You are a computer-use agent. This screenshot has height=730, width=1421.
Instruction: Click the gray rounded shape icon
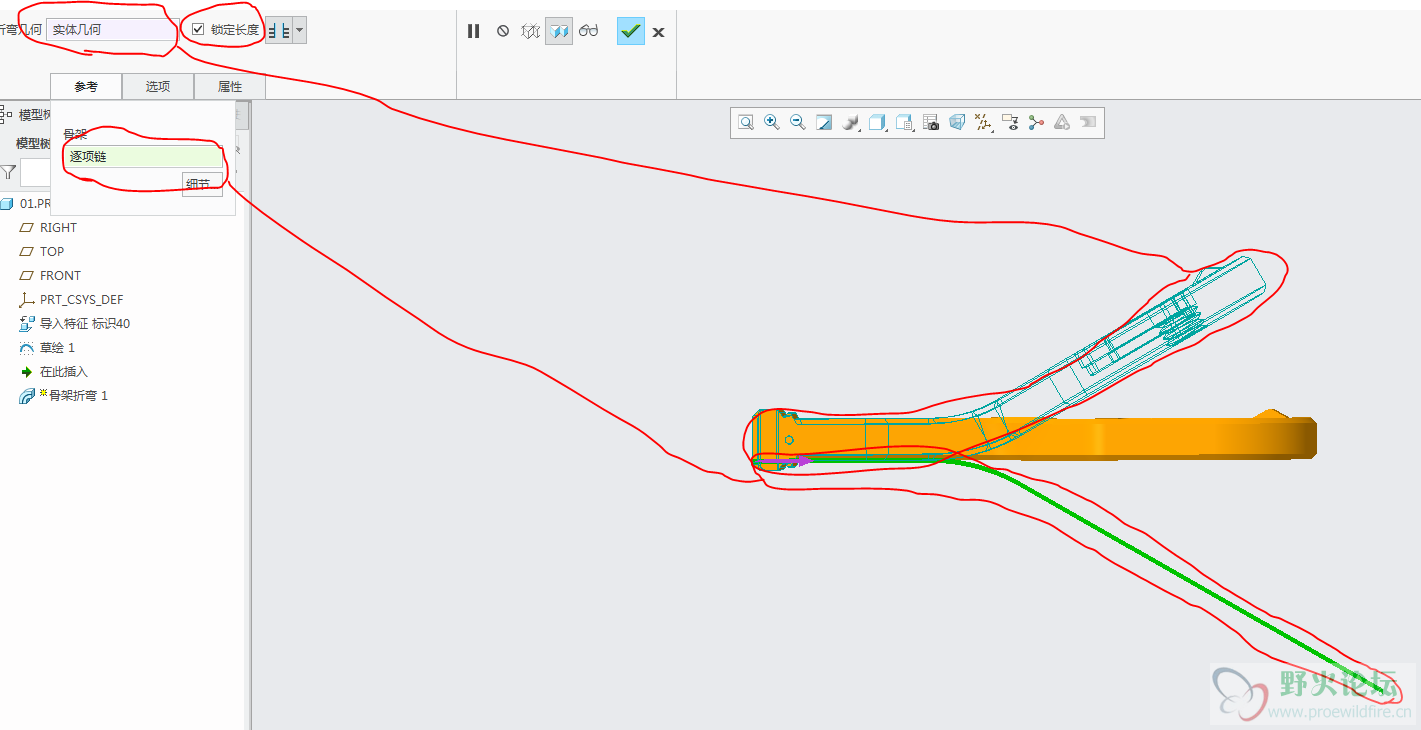point(1088,123)
